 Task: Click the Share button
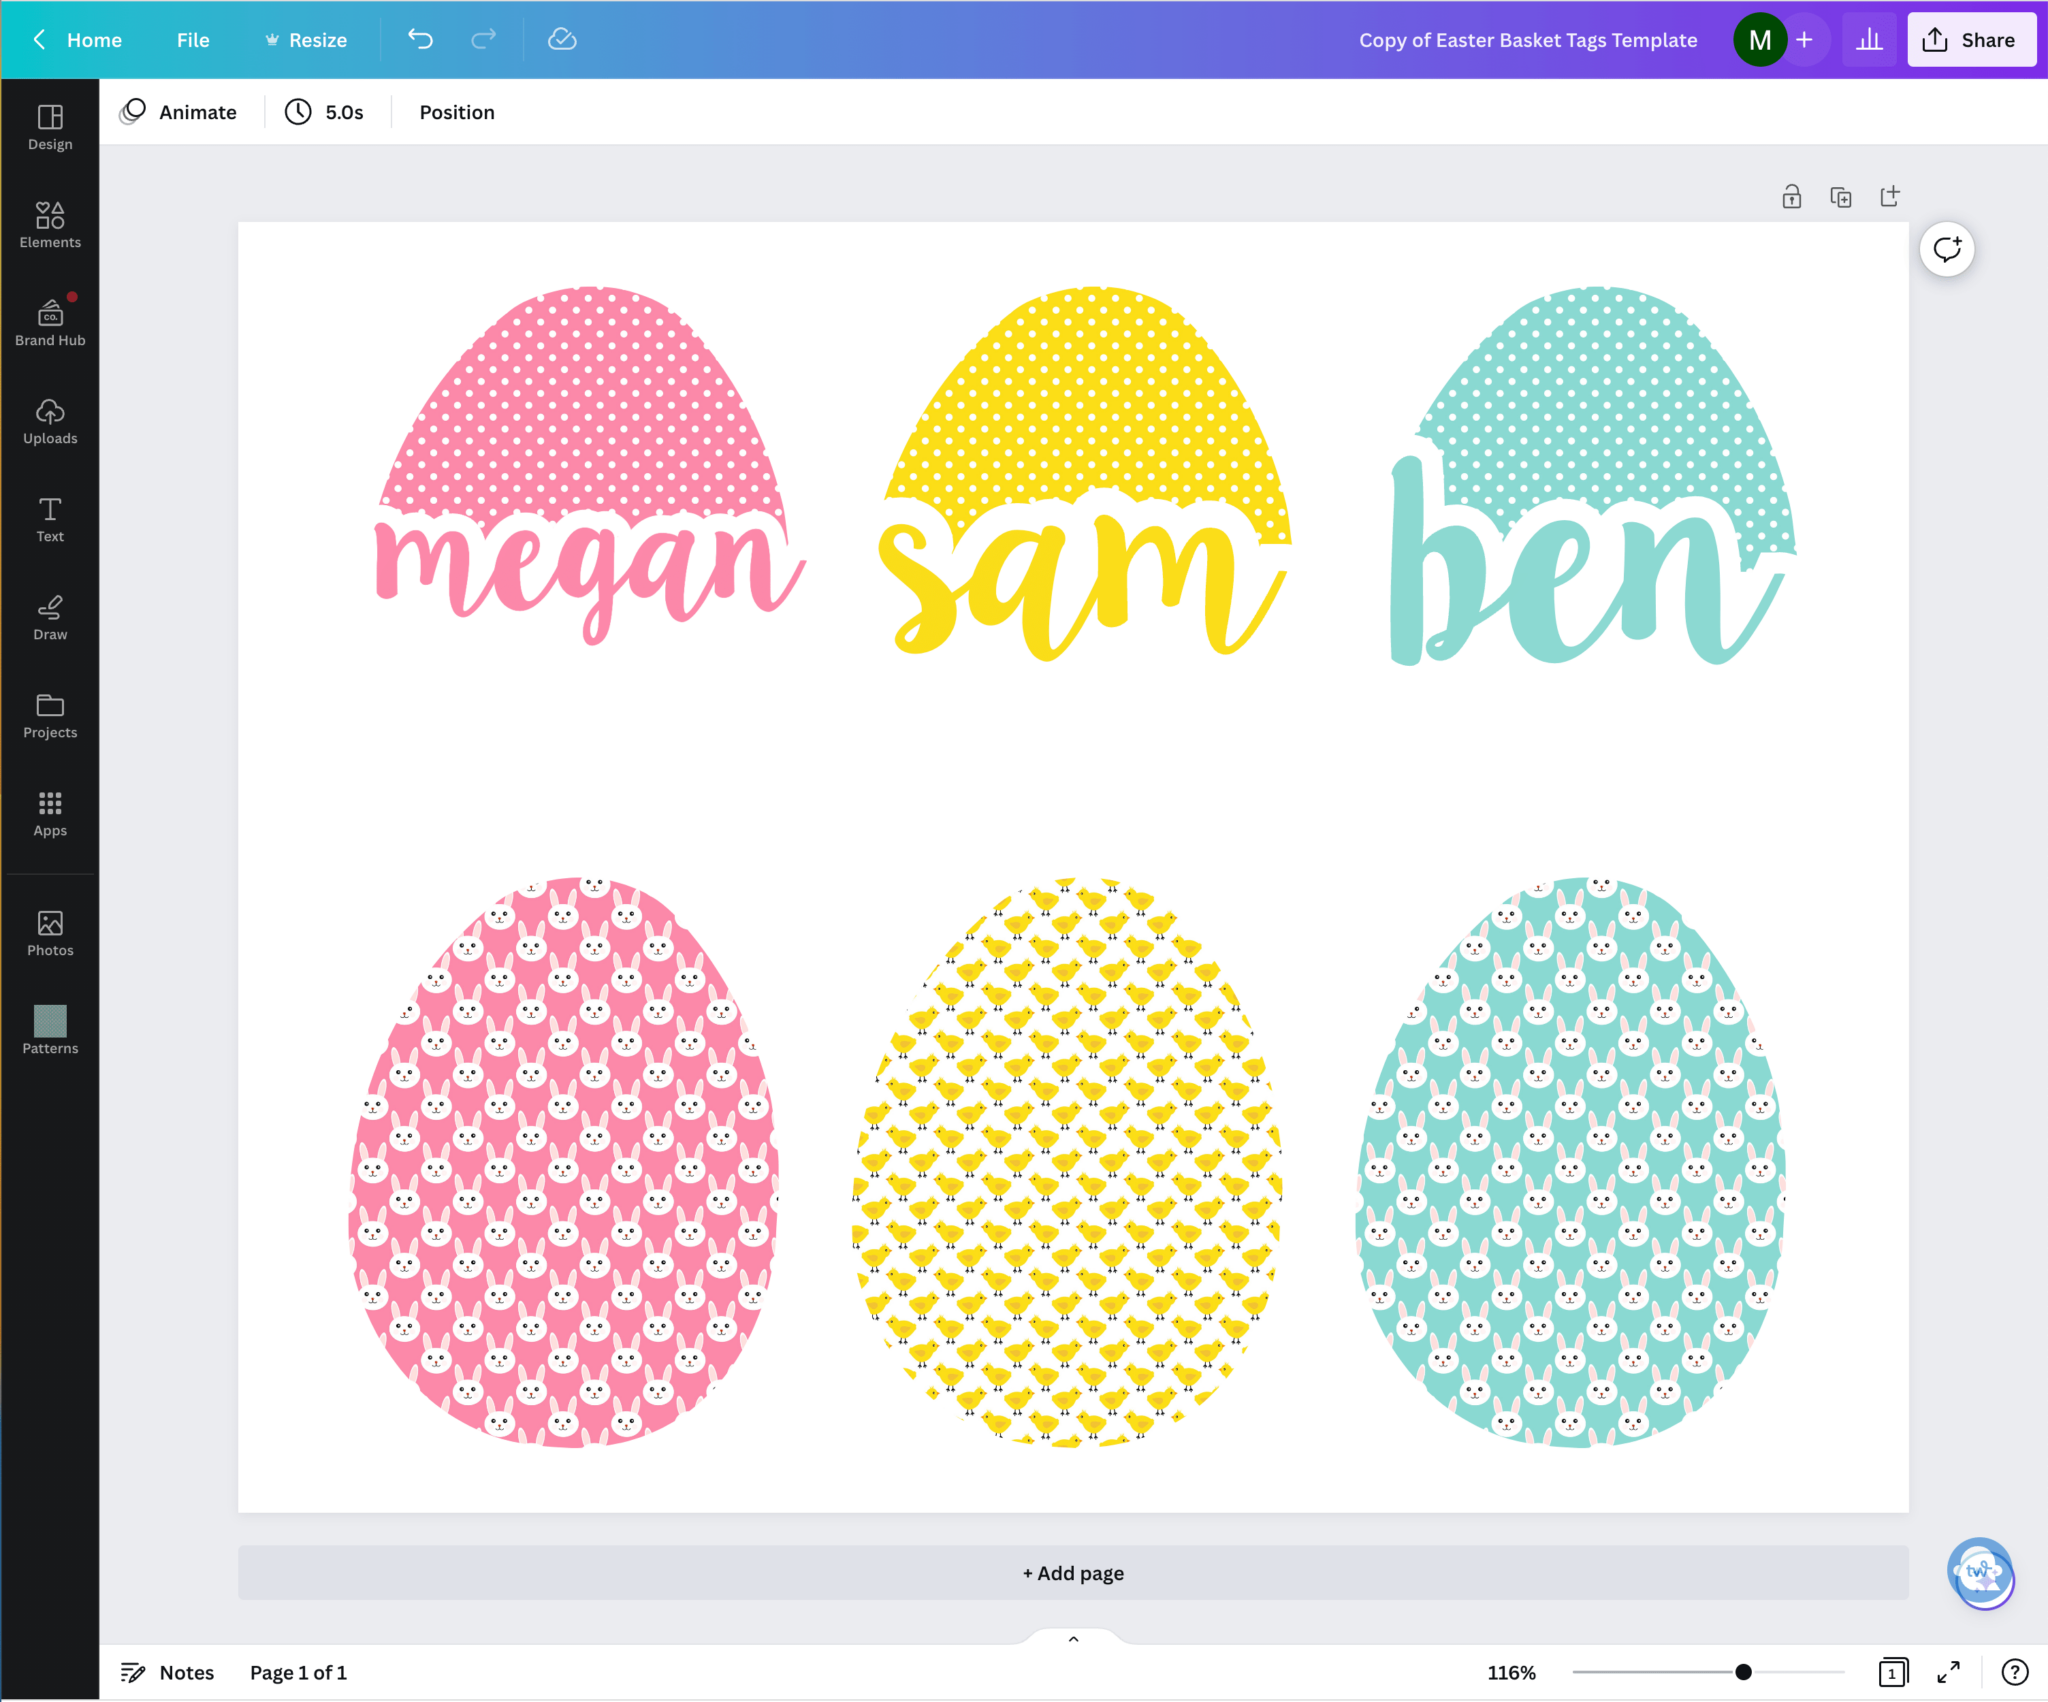tap(1970, 39)
